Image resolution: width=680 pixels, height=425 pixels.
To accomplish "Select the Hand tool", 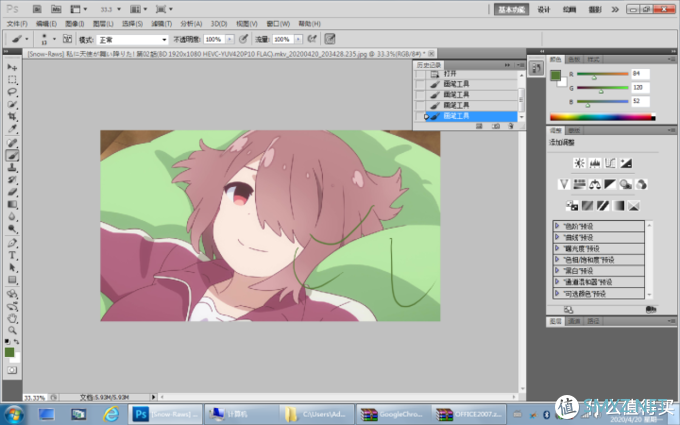I will click(12, 318).
